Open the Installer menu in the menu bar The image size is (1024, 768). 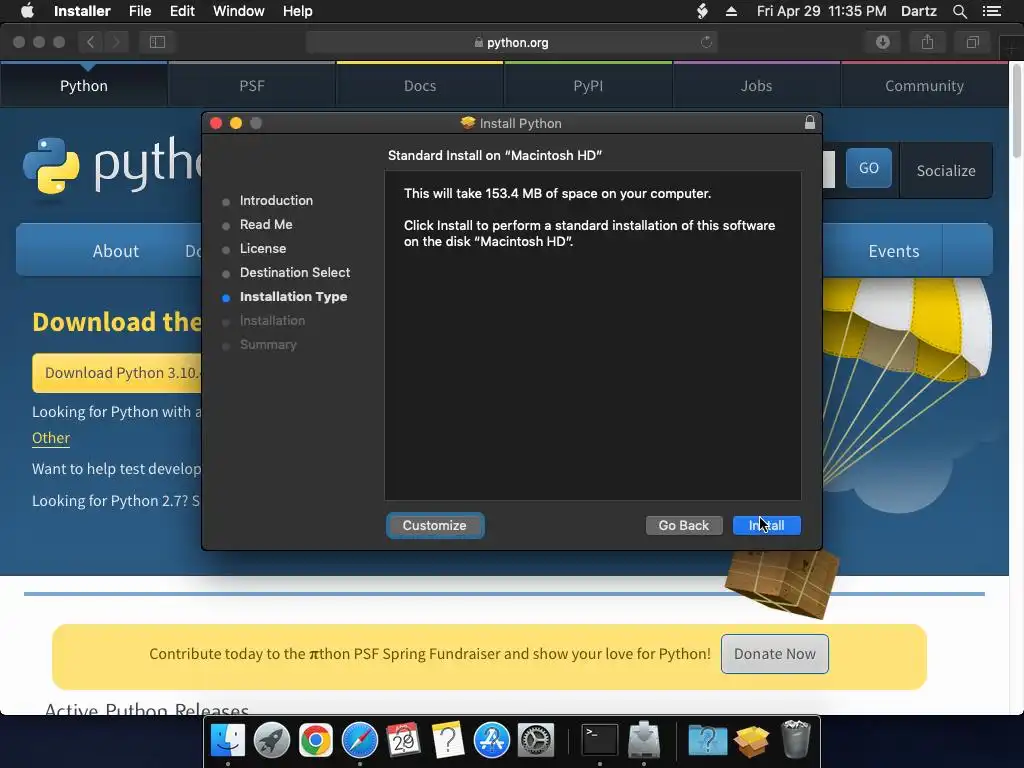coord(82,11)
